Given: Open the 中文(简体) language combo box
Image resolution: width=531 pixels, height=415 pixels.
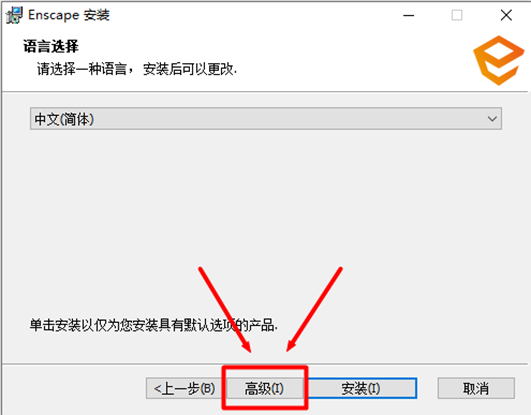Looking at the screenshot, I should click(266, 119).
